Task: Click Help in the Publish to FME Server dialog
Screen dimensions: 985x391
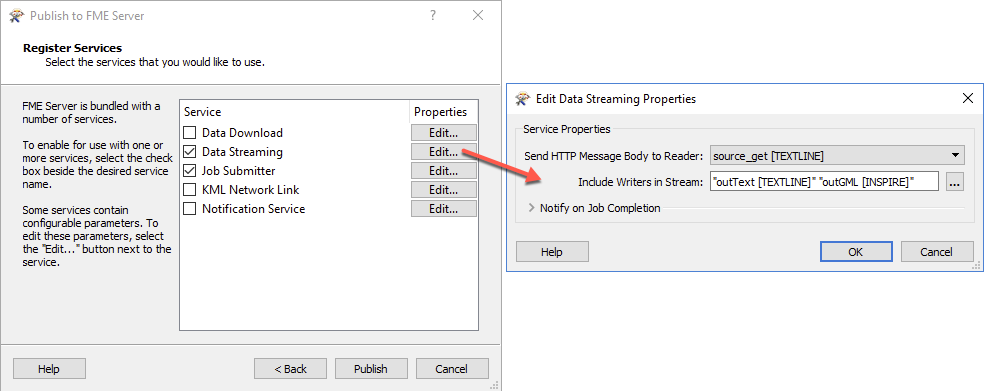Action: 49,369
